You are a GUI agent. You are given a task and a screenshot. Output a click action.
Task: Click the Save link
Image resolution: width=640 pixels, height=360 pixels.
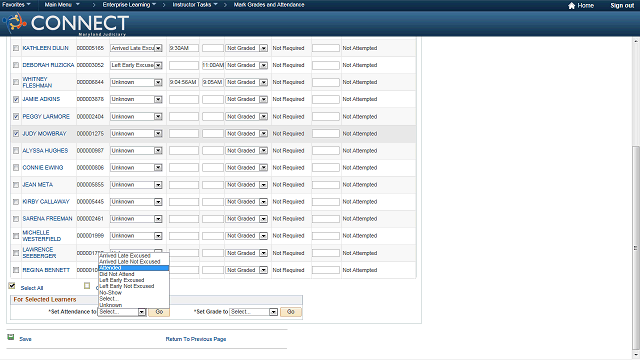[25, 339]
